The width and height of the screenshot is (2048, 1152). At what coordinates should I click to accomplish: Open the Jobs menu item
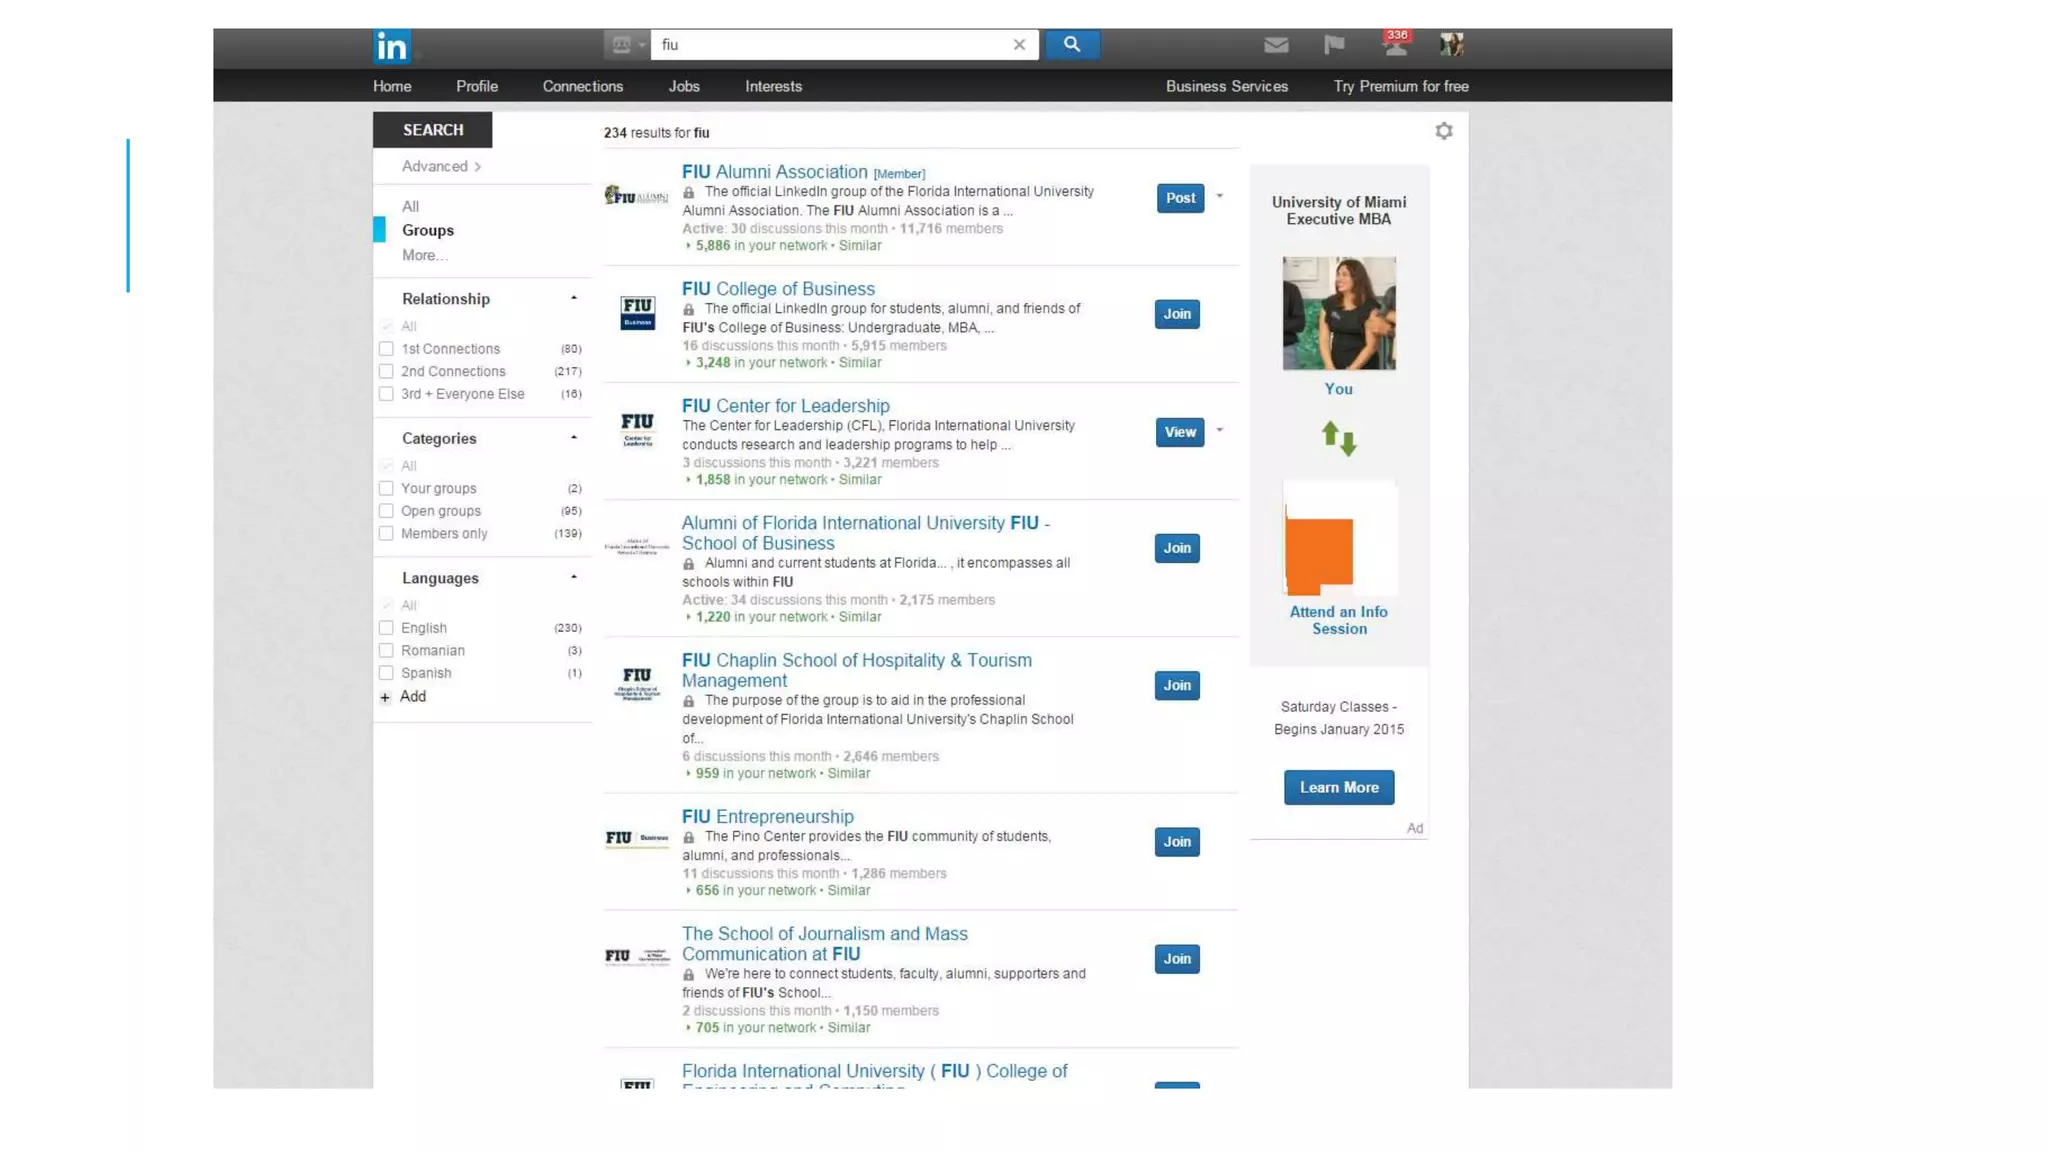point(684,86)
